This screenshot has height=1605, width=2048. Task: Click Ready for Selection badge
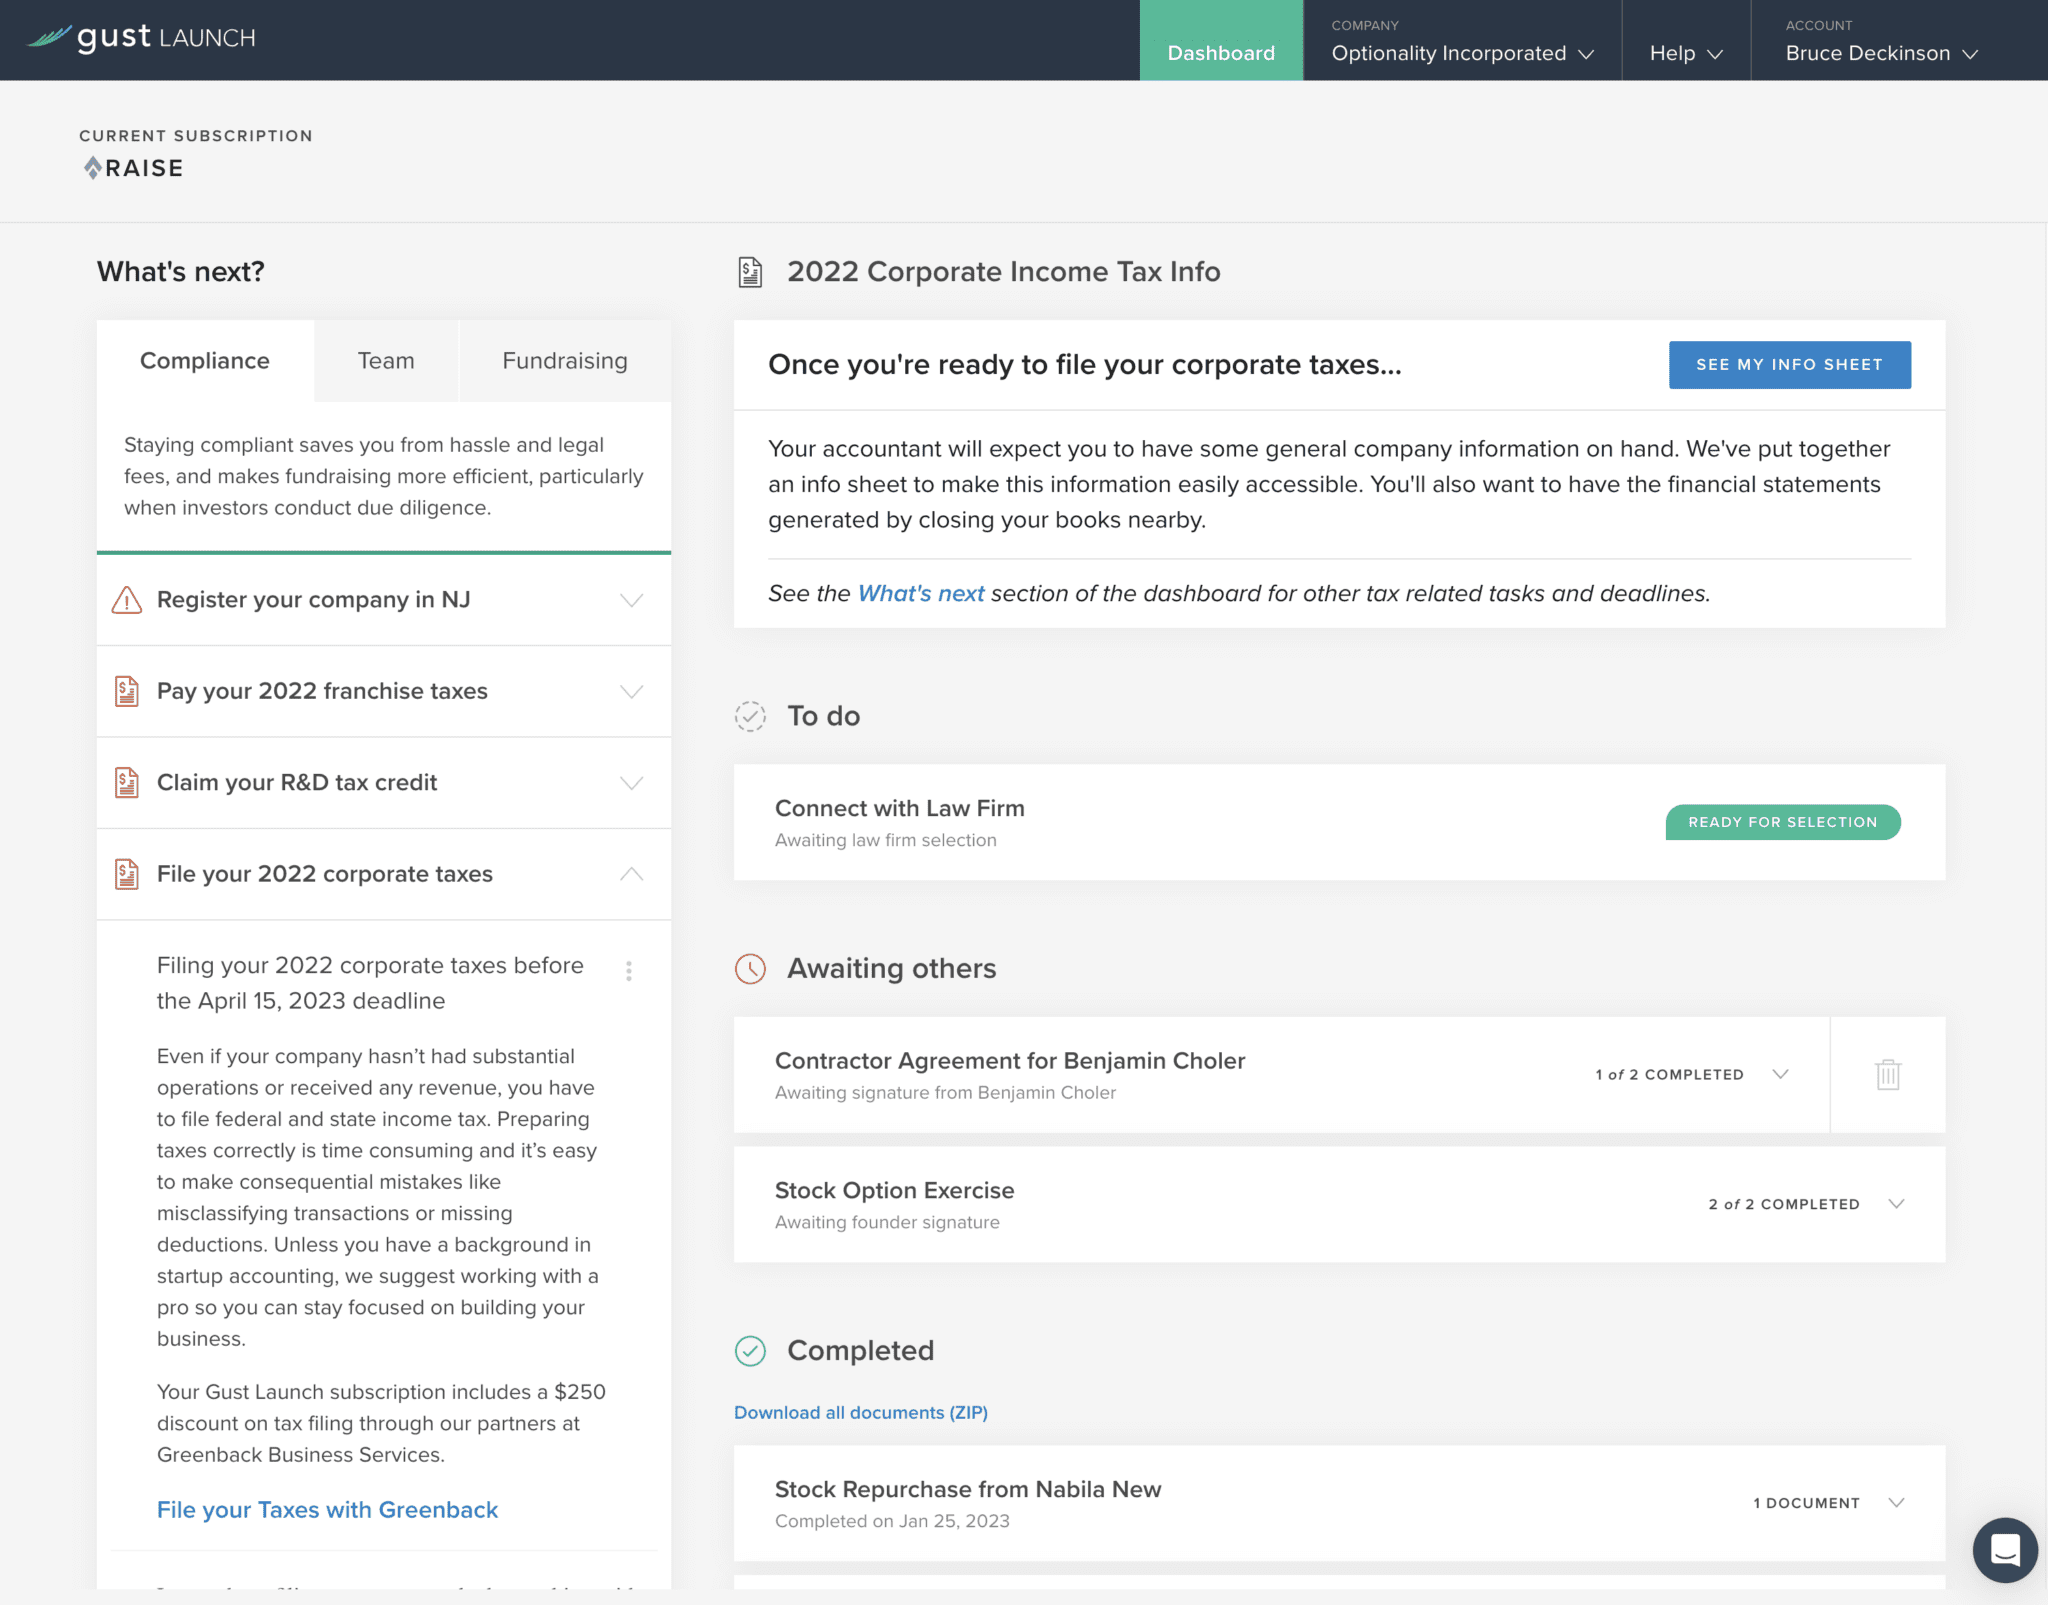point(1782,822)
